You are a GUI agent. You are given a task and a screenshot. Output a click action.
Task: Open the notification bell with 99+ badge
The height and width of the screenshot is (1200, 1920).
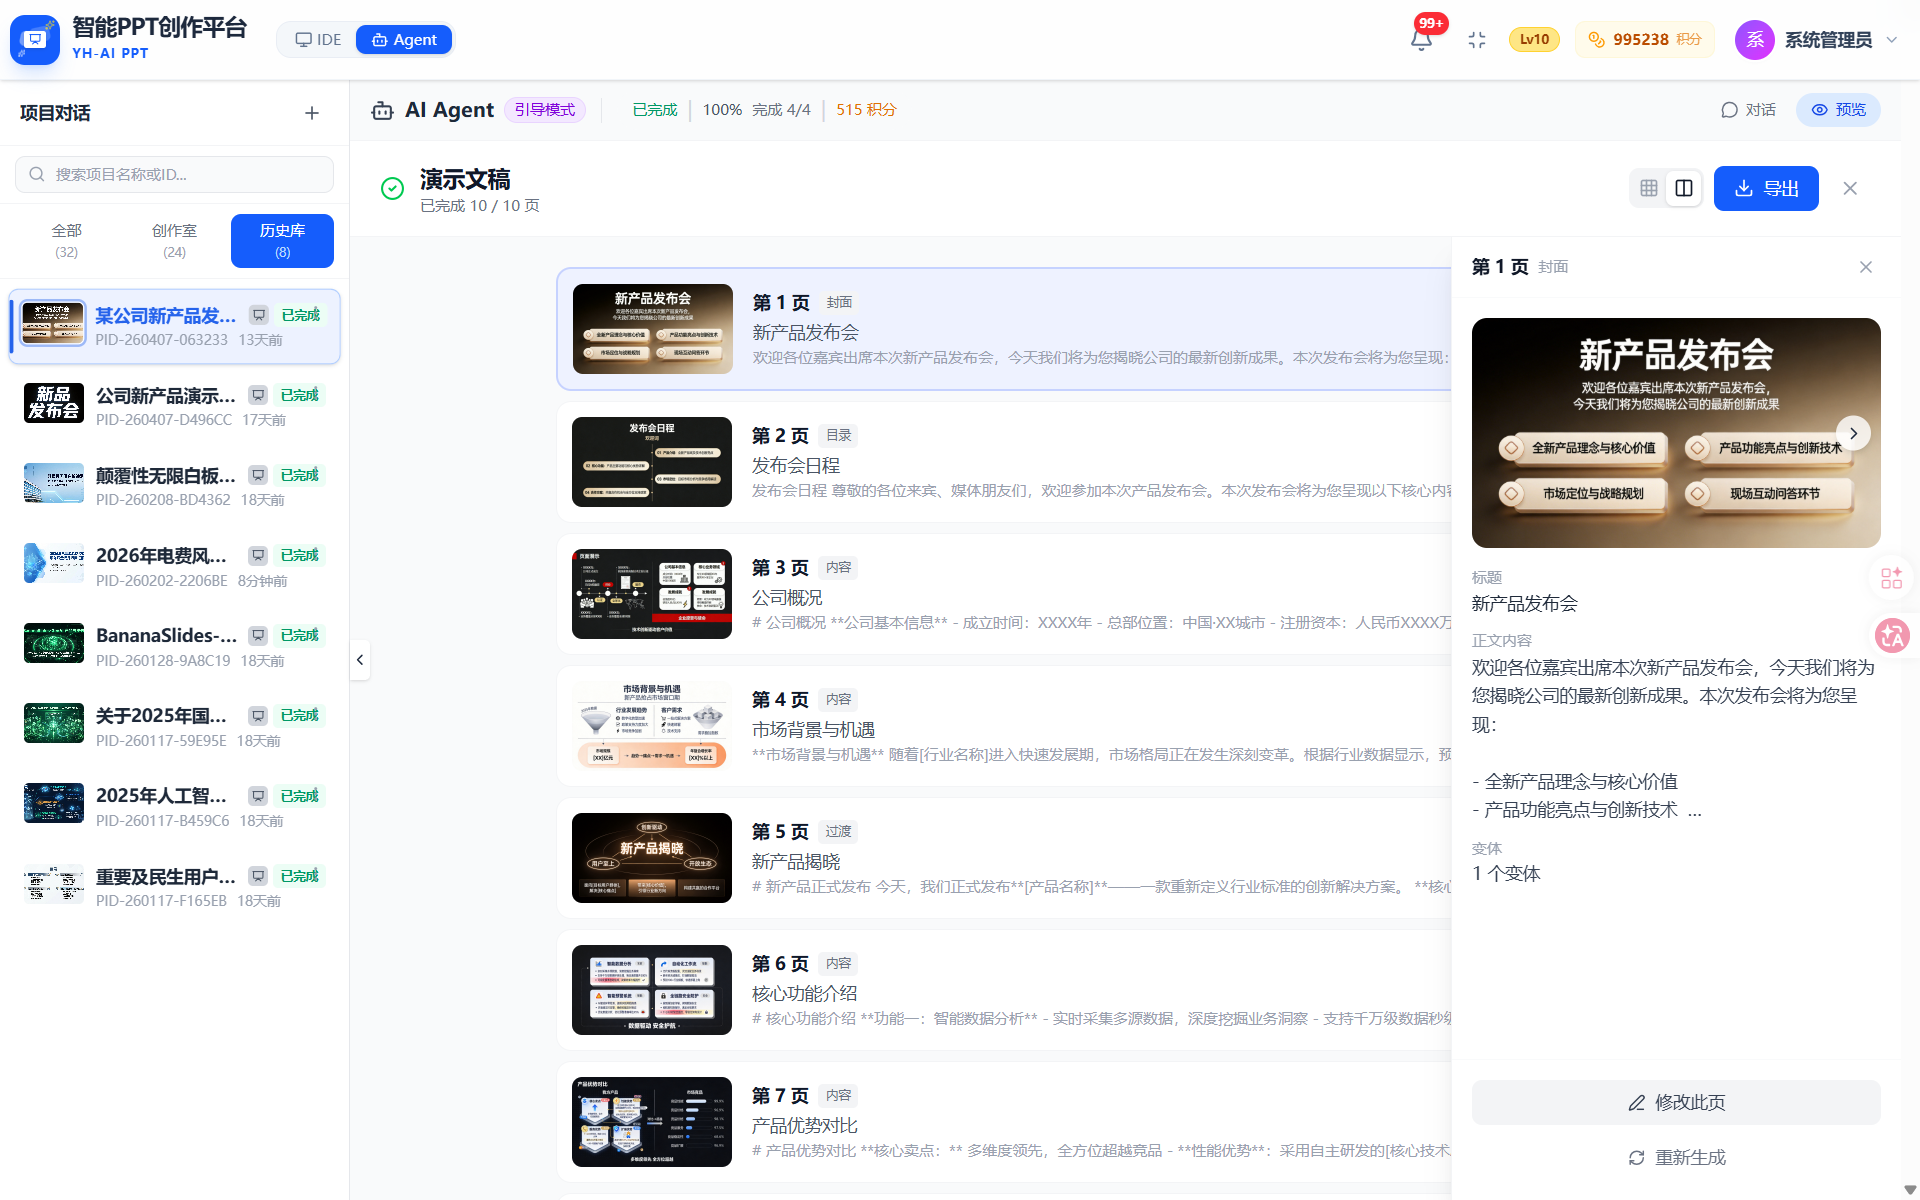coord(1421,40)
